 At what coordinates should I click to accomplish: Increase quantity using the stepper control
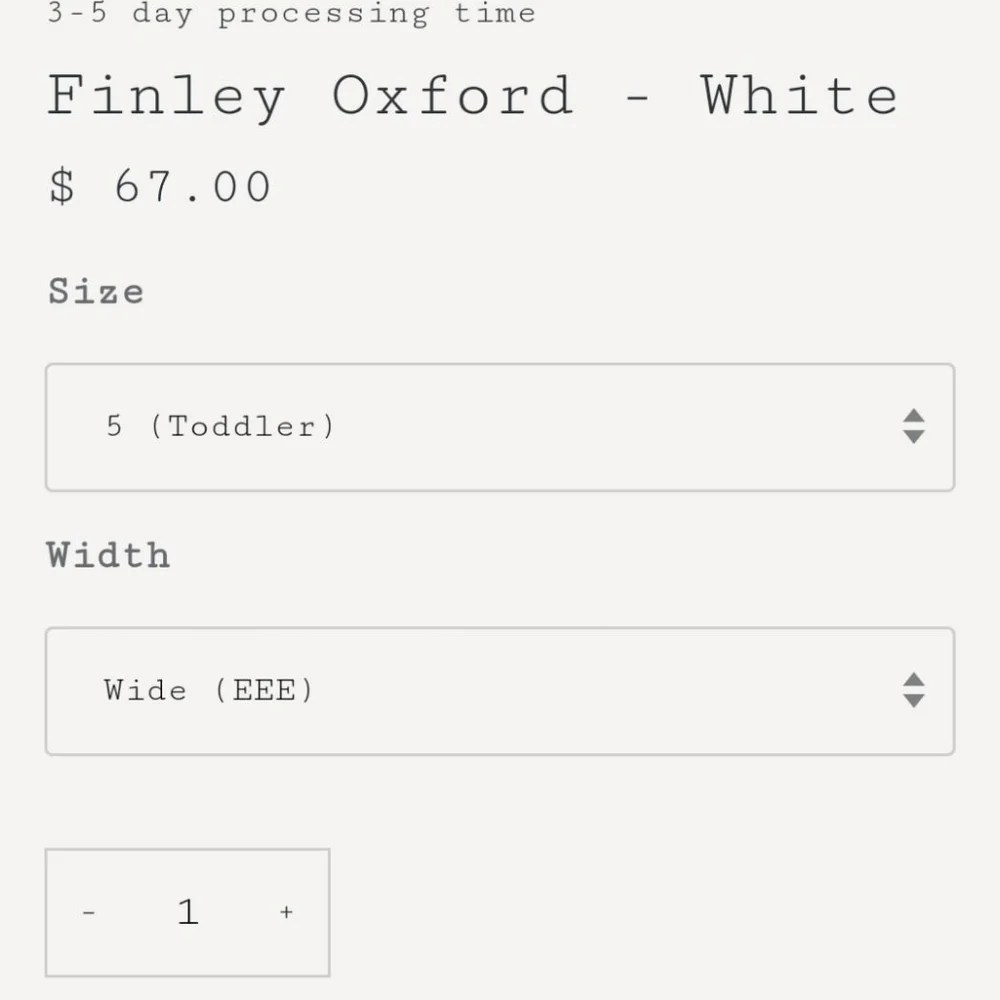point(286,912)
